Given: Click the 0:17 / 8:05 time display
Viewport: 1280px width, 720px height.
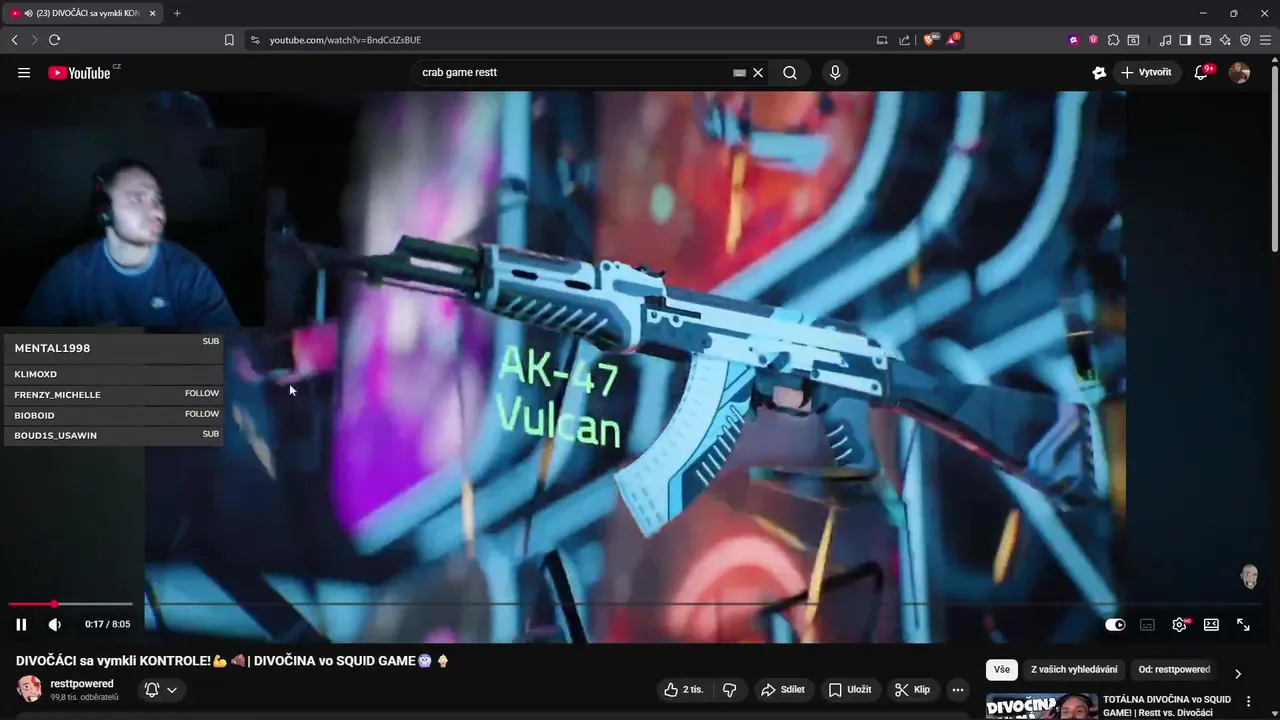Looking at the screenshot, I should pyautogui.click(x=107, y=624).
